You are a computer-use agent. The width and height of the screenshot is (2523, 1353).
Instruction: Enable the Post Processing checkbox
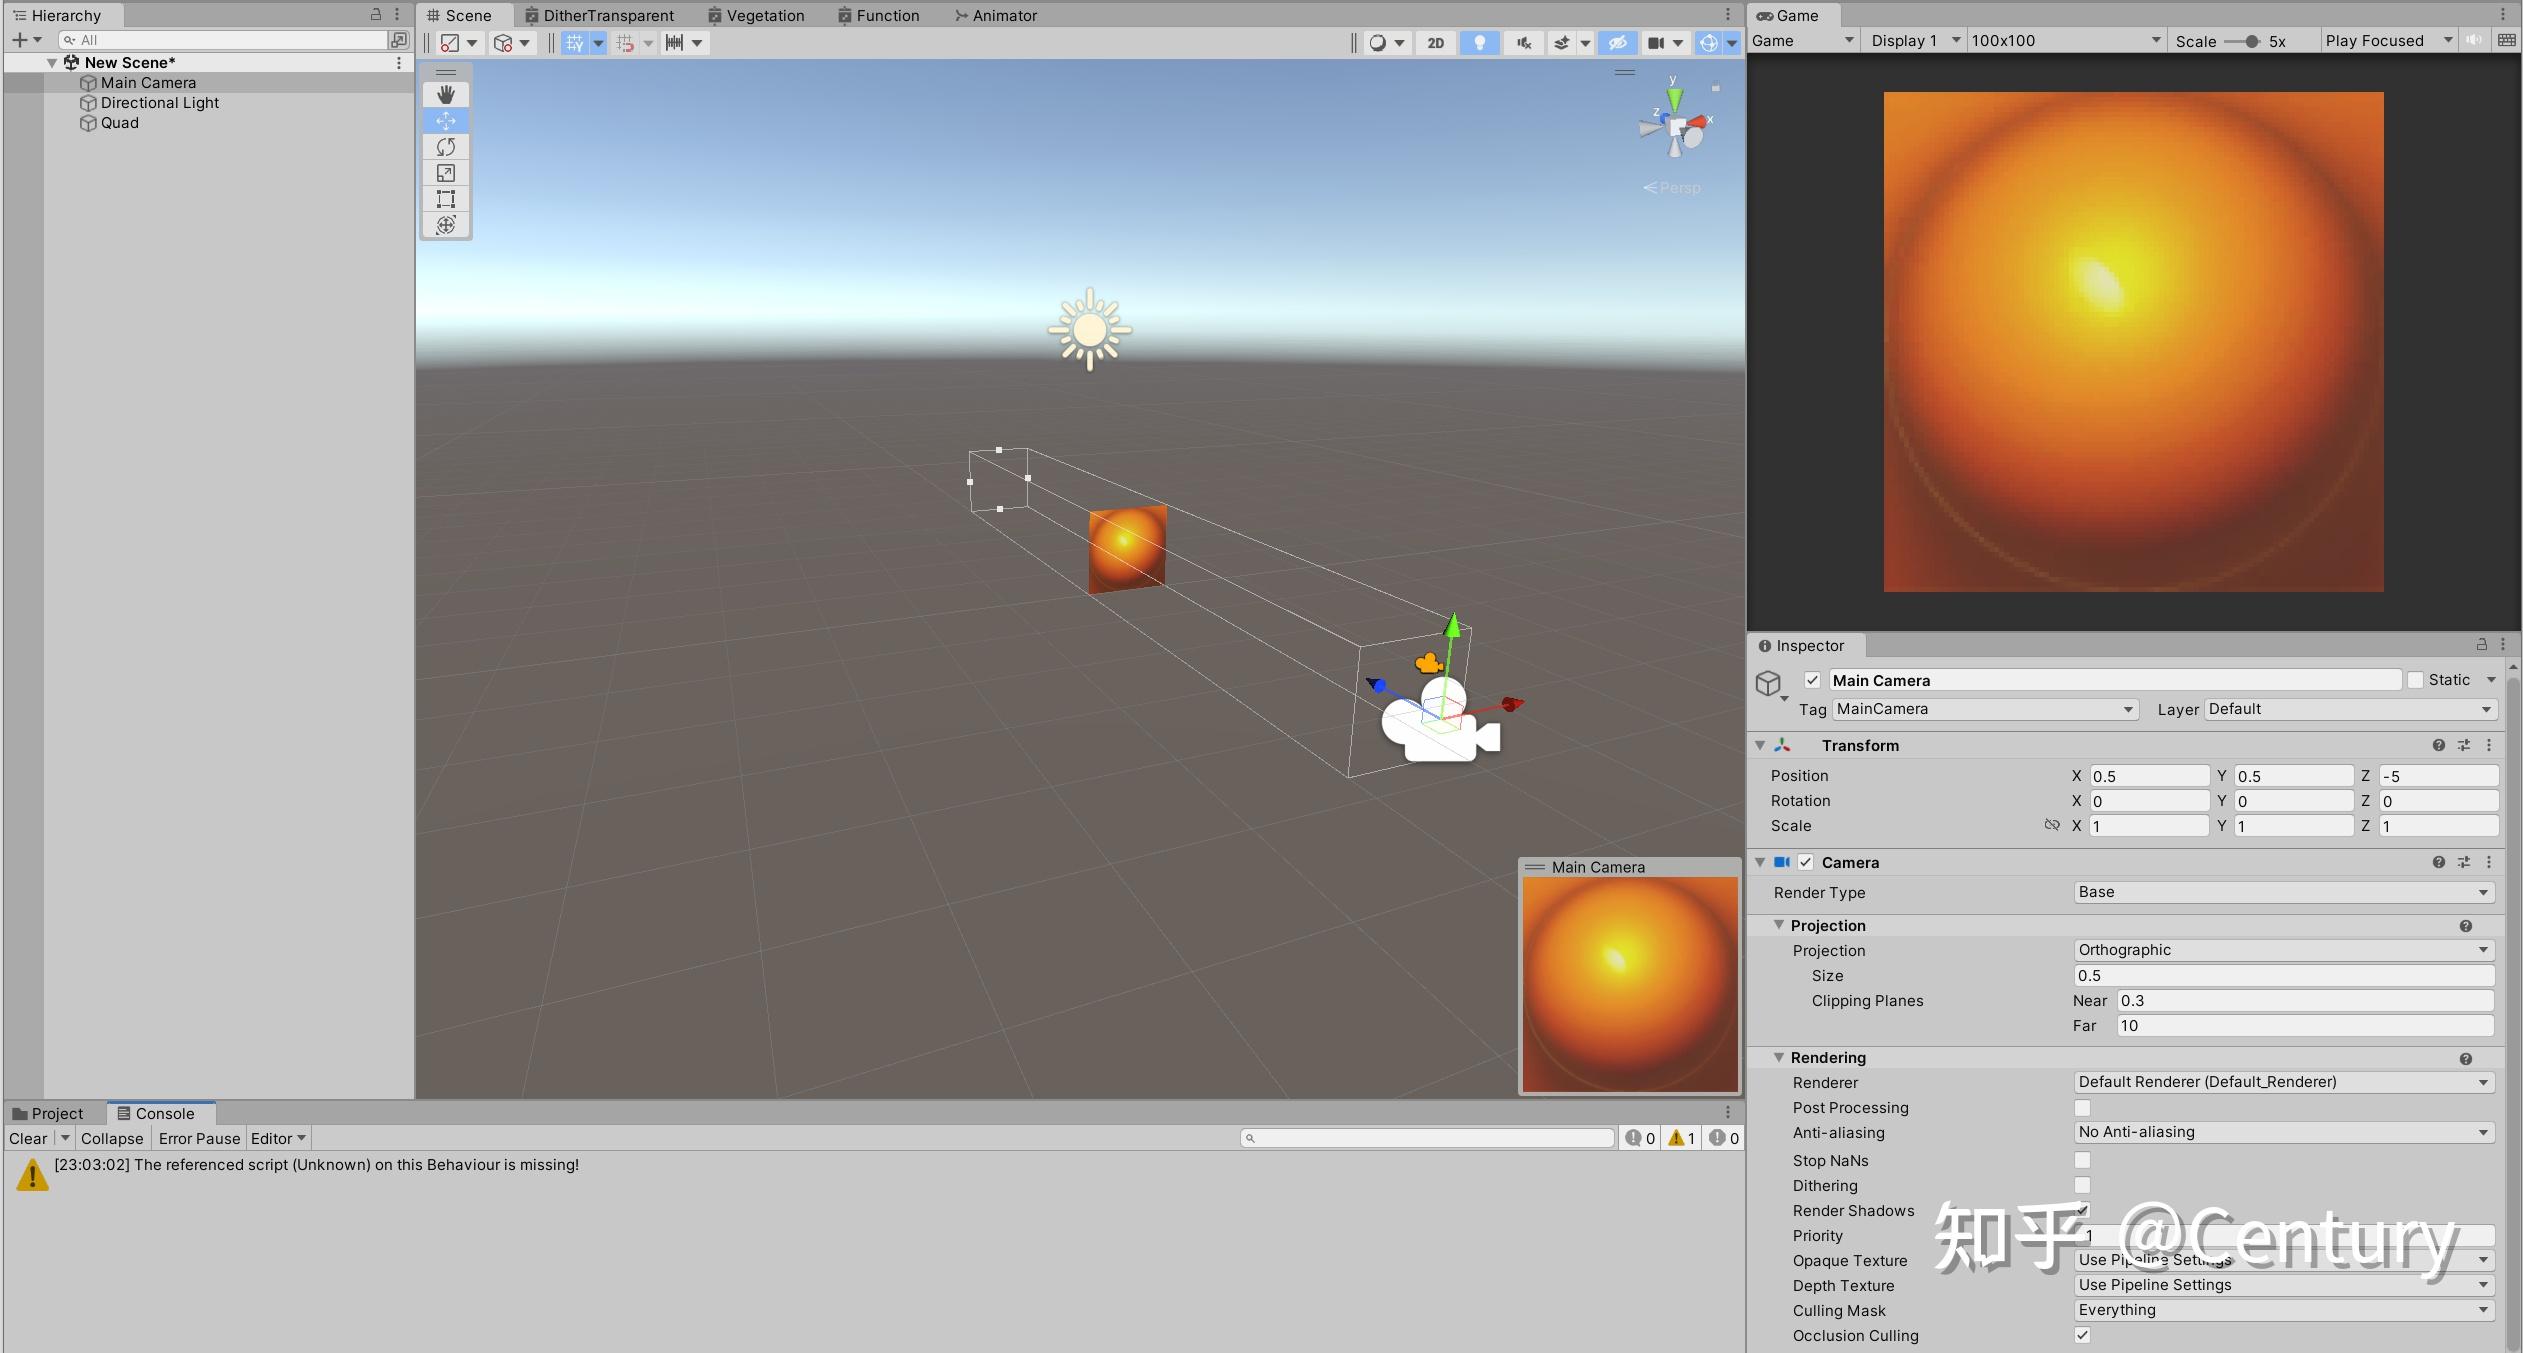tap(2082, 1108)
